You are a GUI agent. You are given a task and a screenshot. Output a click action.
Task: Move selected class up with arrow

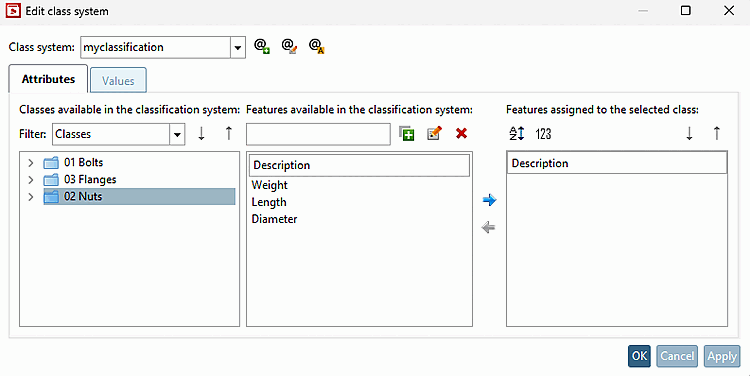pyautogui.click(x=229, y=134)
